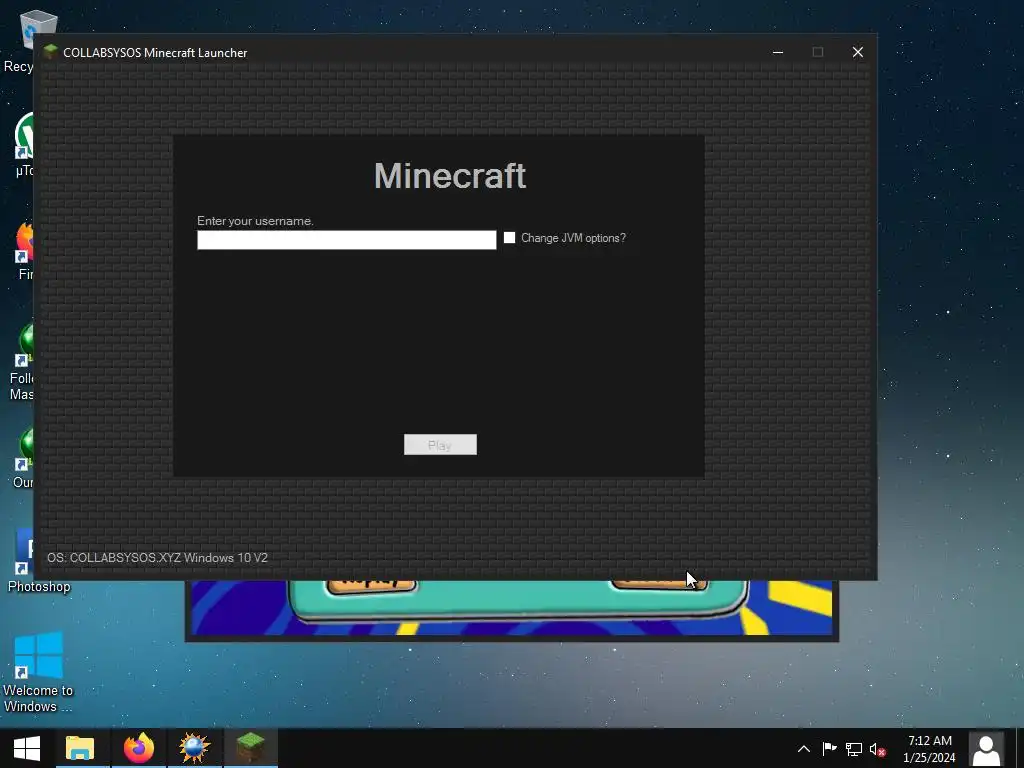
Task: Click the Change JVM options? label
Action: [573, 238]
